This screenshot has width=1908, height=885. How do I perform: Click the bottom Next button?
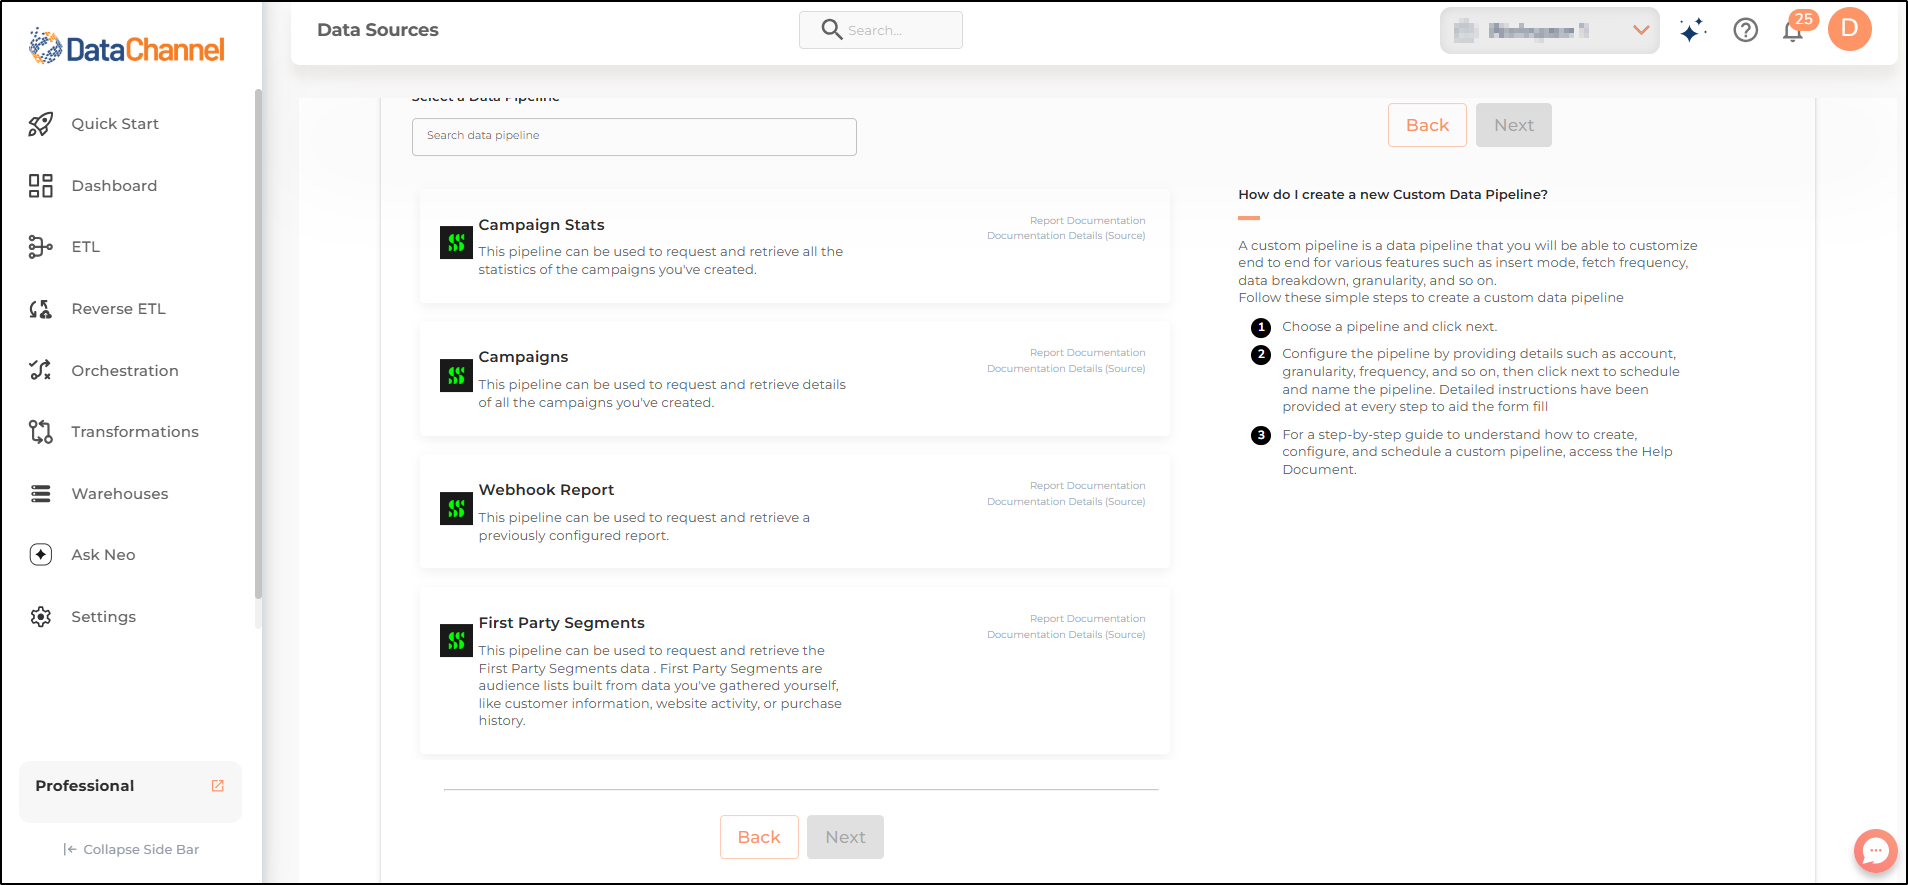845,837
